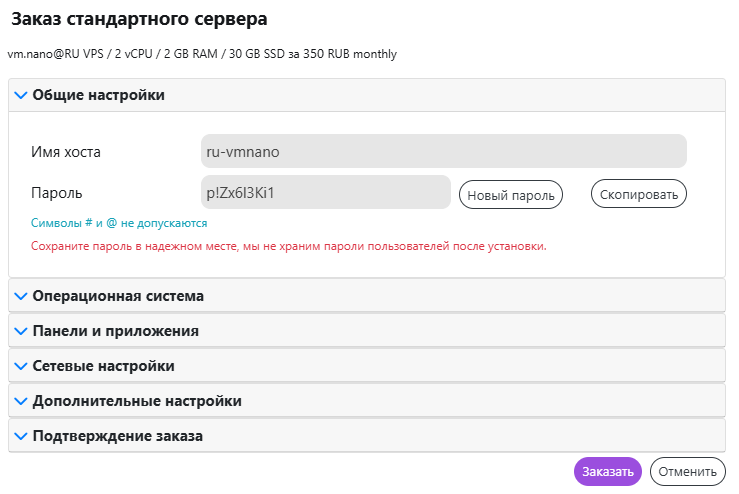
Task: Generate a password with Новый пароль
Action: [x=511, y=194]
